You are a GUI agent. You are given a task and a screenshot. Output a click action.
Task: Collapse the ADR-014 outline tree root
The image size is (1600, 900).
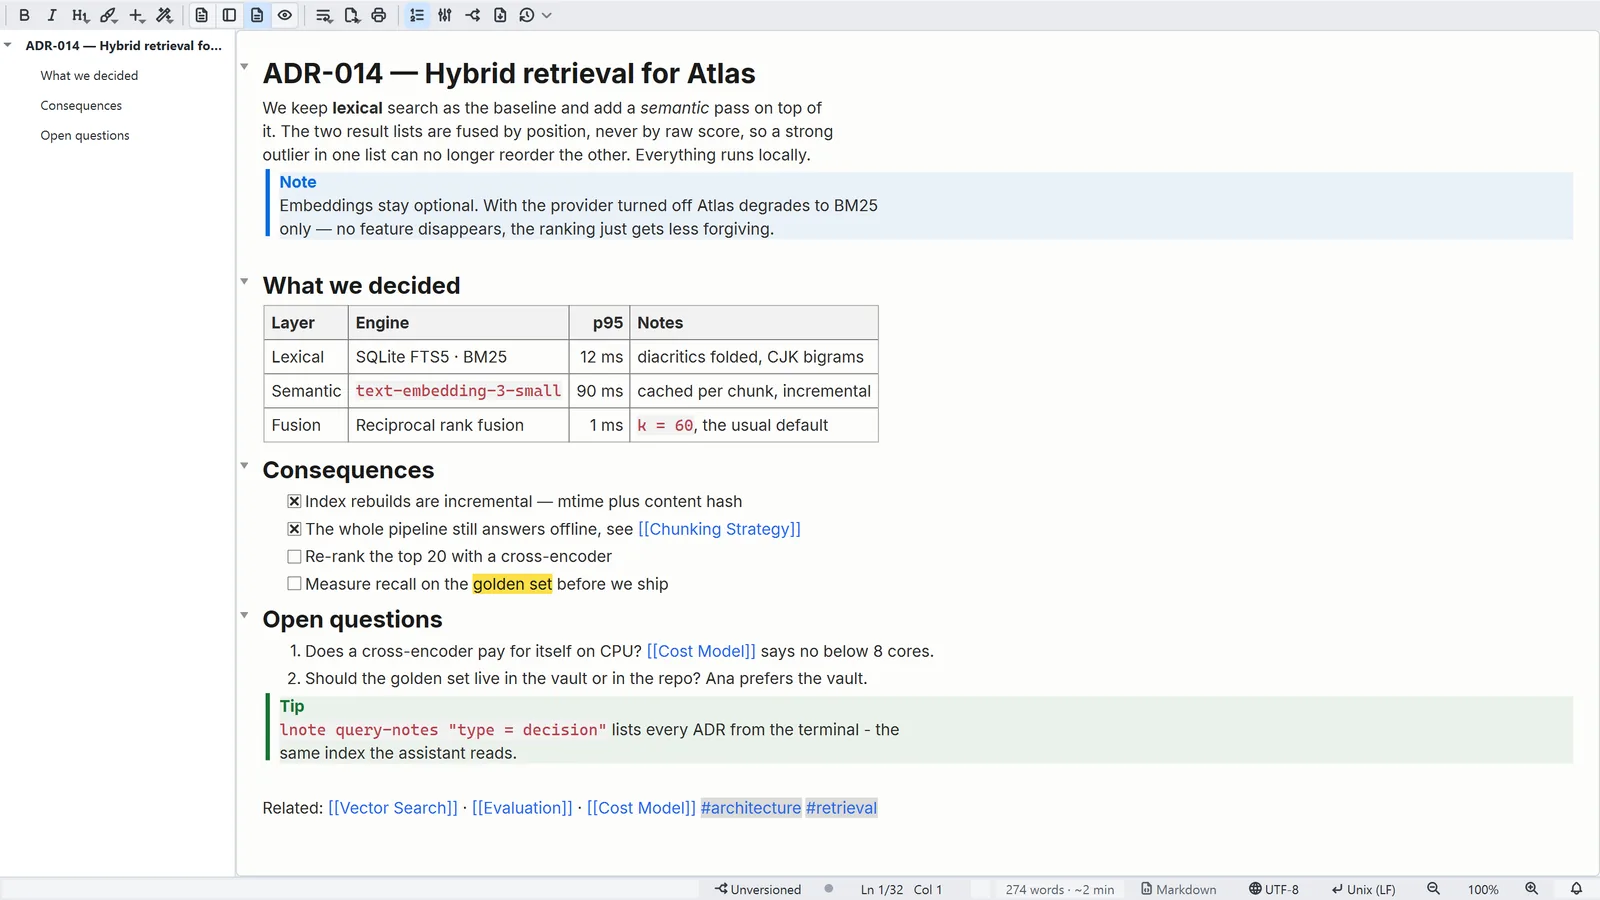coord(8,45)
